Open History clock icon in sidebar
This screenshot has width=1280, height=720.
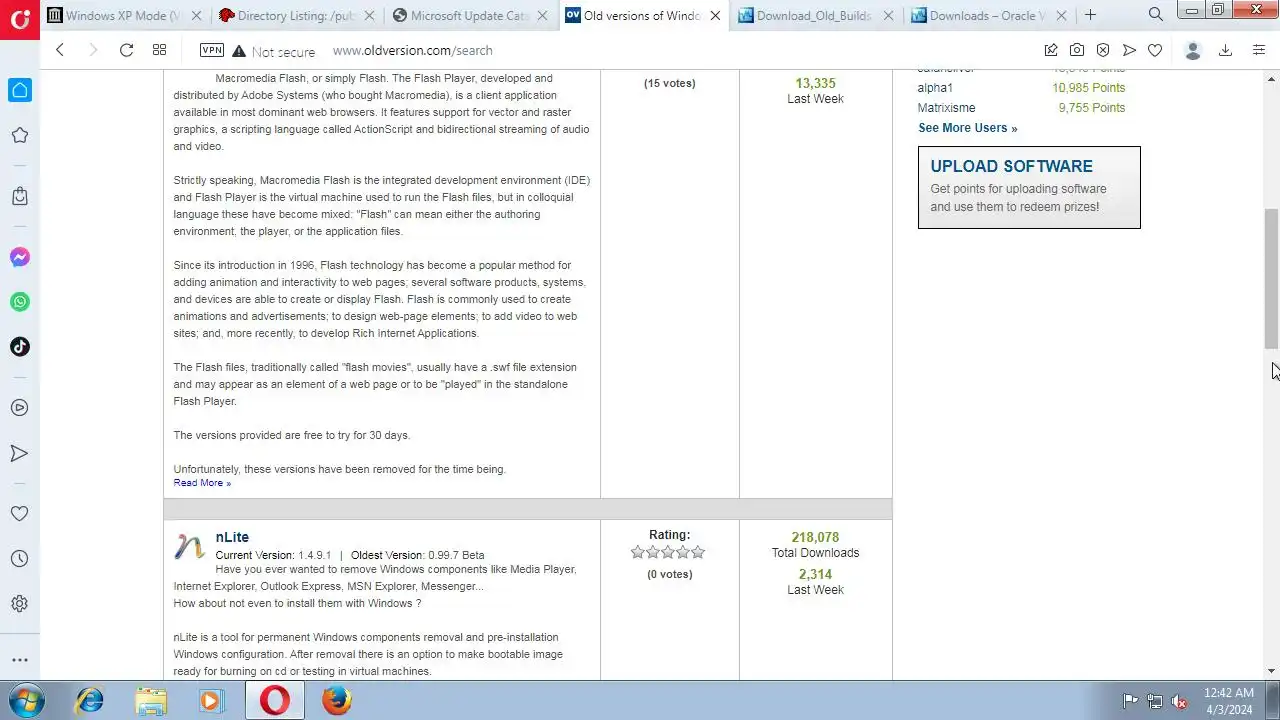(x=19, y=559)
